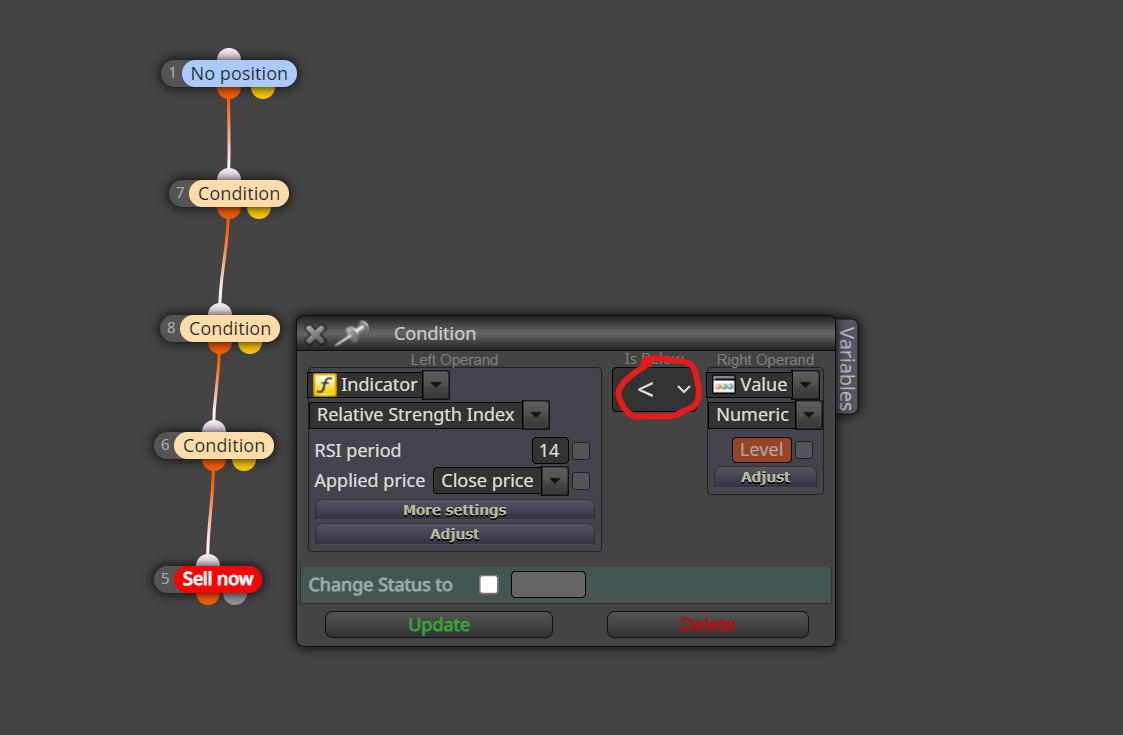Click the Right Operand label
The height and width of the screenshot is (735, 1123).
[765, 360]
